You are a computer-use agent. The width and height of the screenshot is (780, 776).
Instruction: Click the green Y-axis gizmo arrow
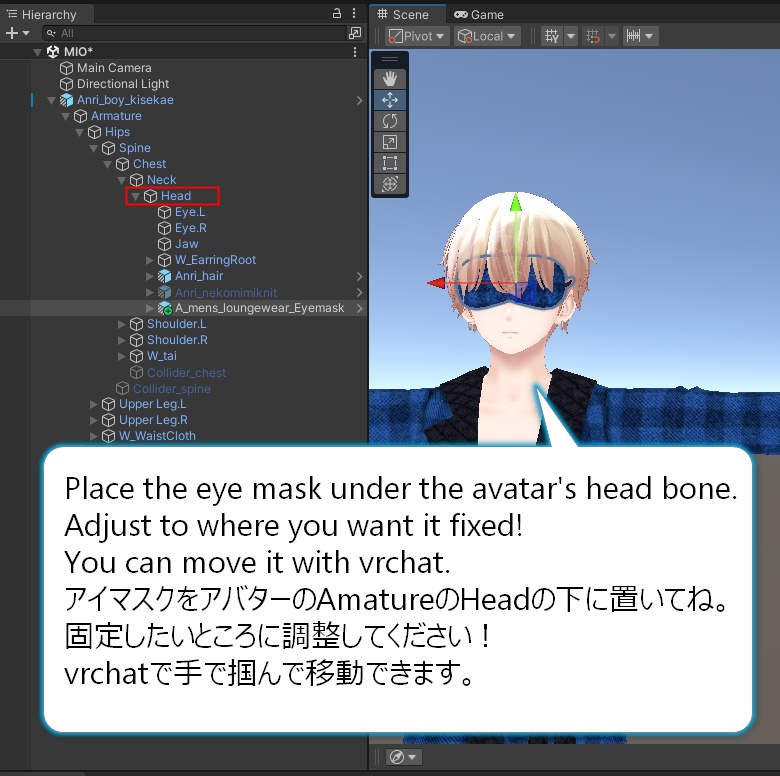tap(516, 203)
